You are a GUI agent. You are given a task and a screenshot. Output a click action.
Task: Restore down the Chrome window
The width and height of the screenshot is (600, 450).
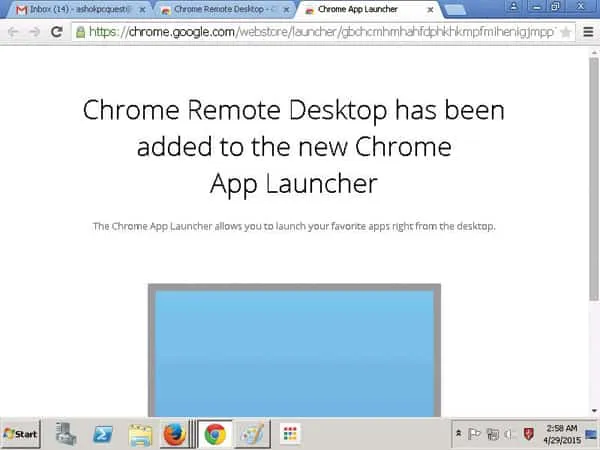tap(556, 6)
